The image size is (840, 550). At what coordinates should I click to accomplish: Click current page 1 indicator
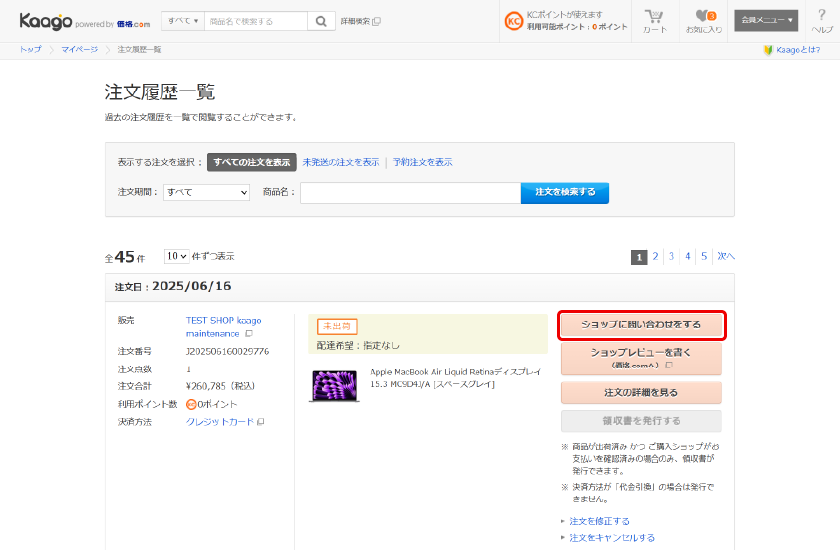pos(639,258)
